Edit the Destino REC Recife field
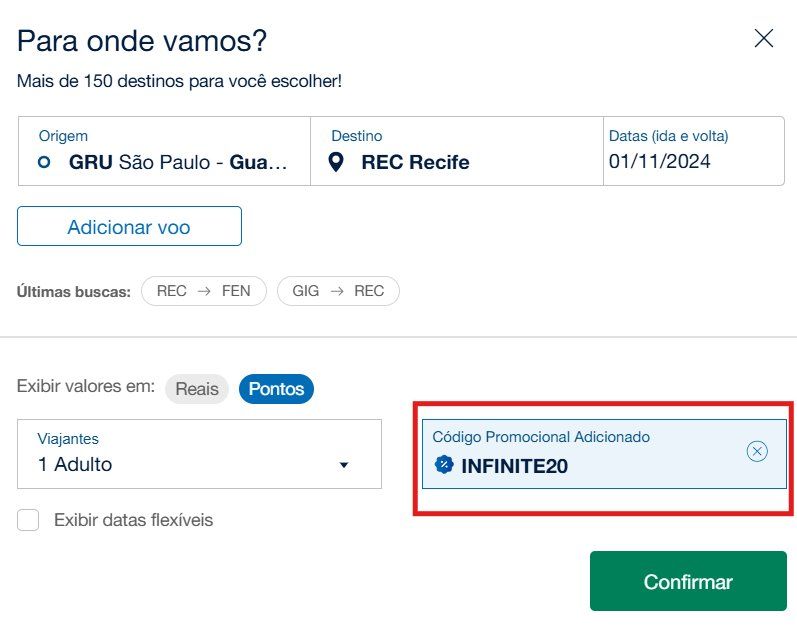This screenshot has height=627, width=797. coord(457,151)
